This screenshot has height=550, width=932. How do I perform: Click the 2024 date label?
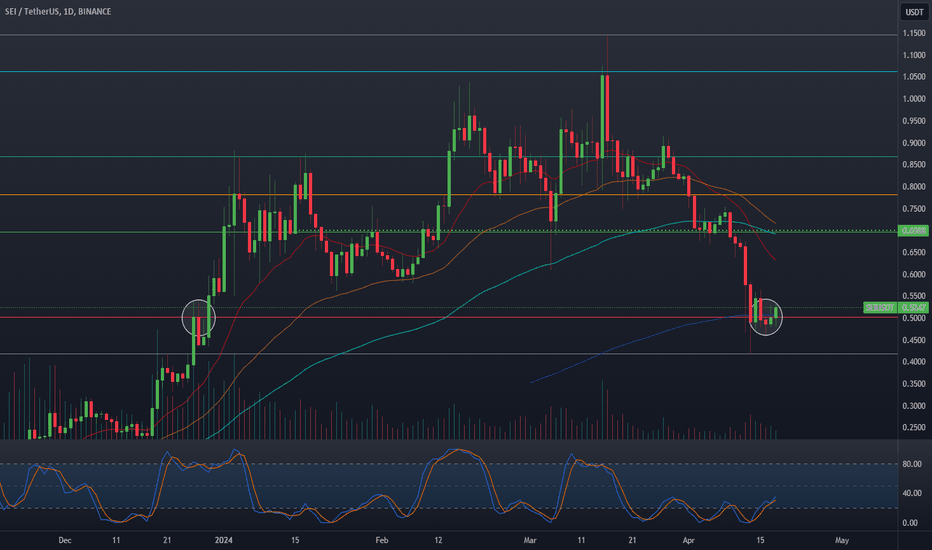point(223,540)
